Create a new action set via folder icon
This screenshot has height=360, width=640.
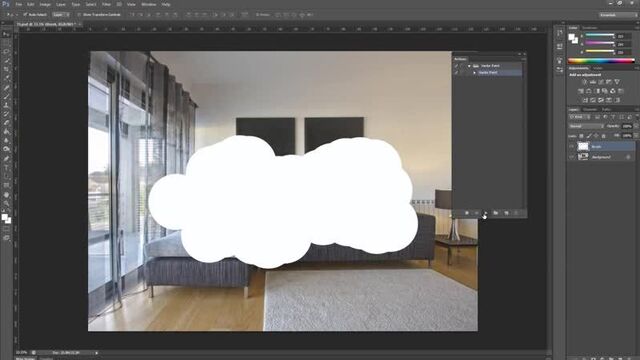coord(496,213)
